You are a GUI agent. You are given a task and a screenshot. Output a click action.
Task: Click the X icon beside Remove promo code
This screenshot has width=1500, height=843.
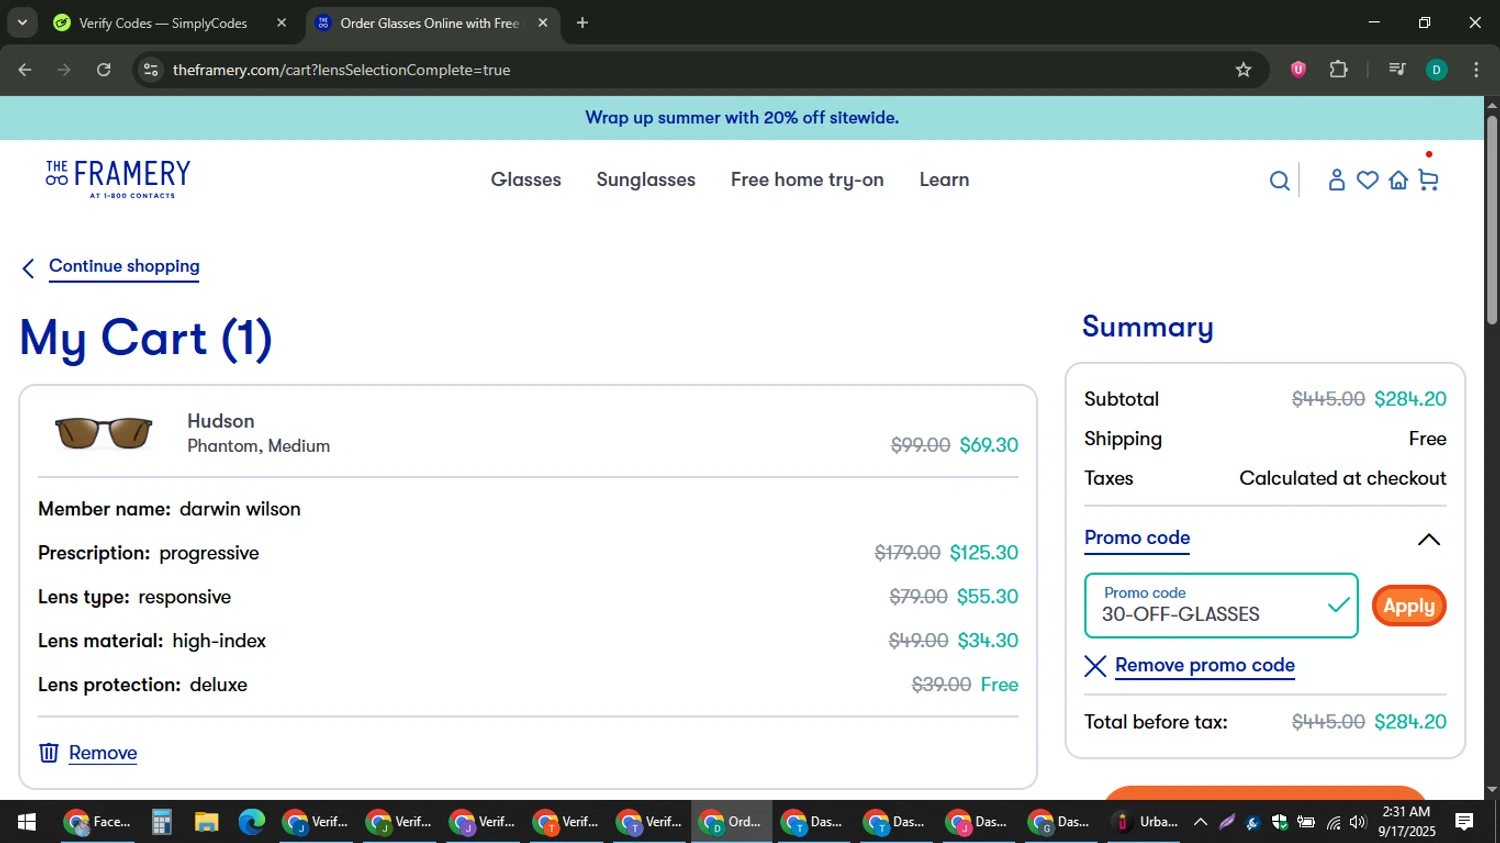coord(1095,666)
